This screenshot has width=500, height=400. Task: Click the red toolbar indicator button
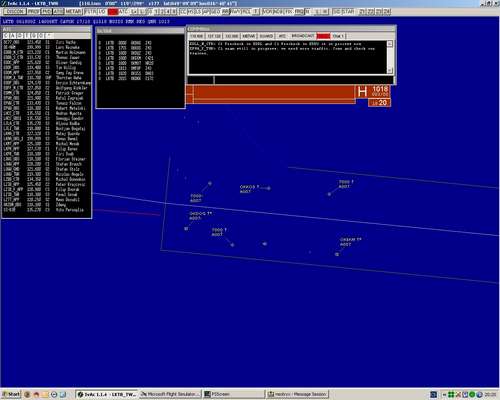click(x=113, y=12)
